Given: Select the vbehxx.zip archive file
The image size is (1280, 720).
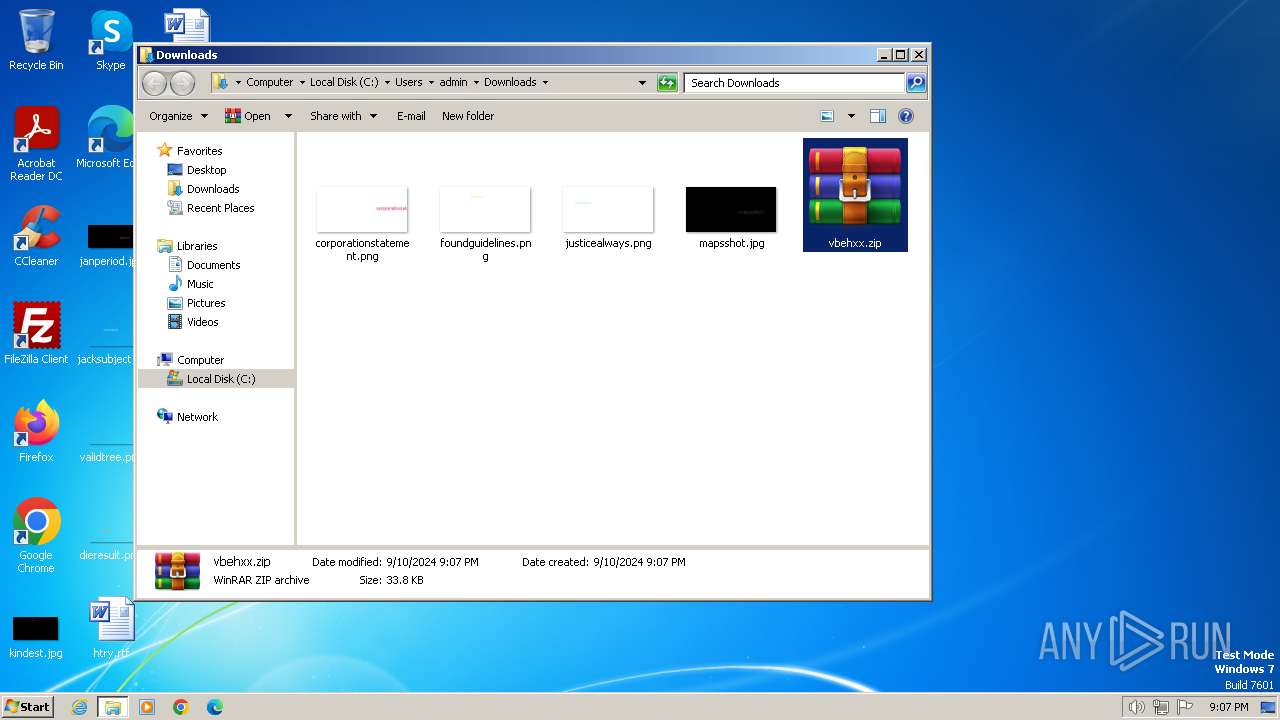Looking at the screenshot, I should pyautogui.click(x=855, y=195).
